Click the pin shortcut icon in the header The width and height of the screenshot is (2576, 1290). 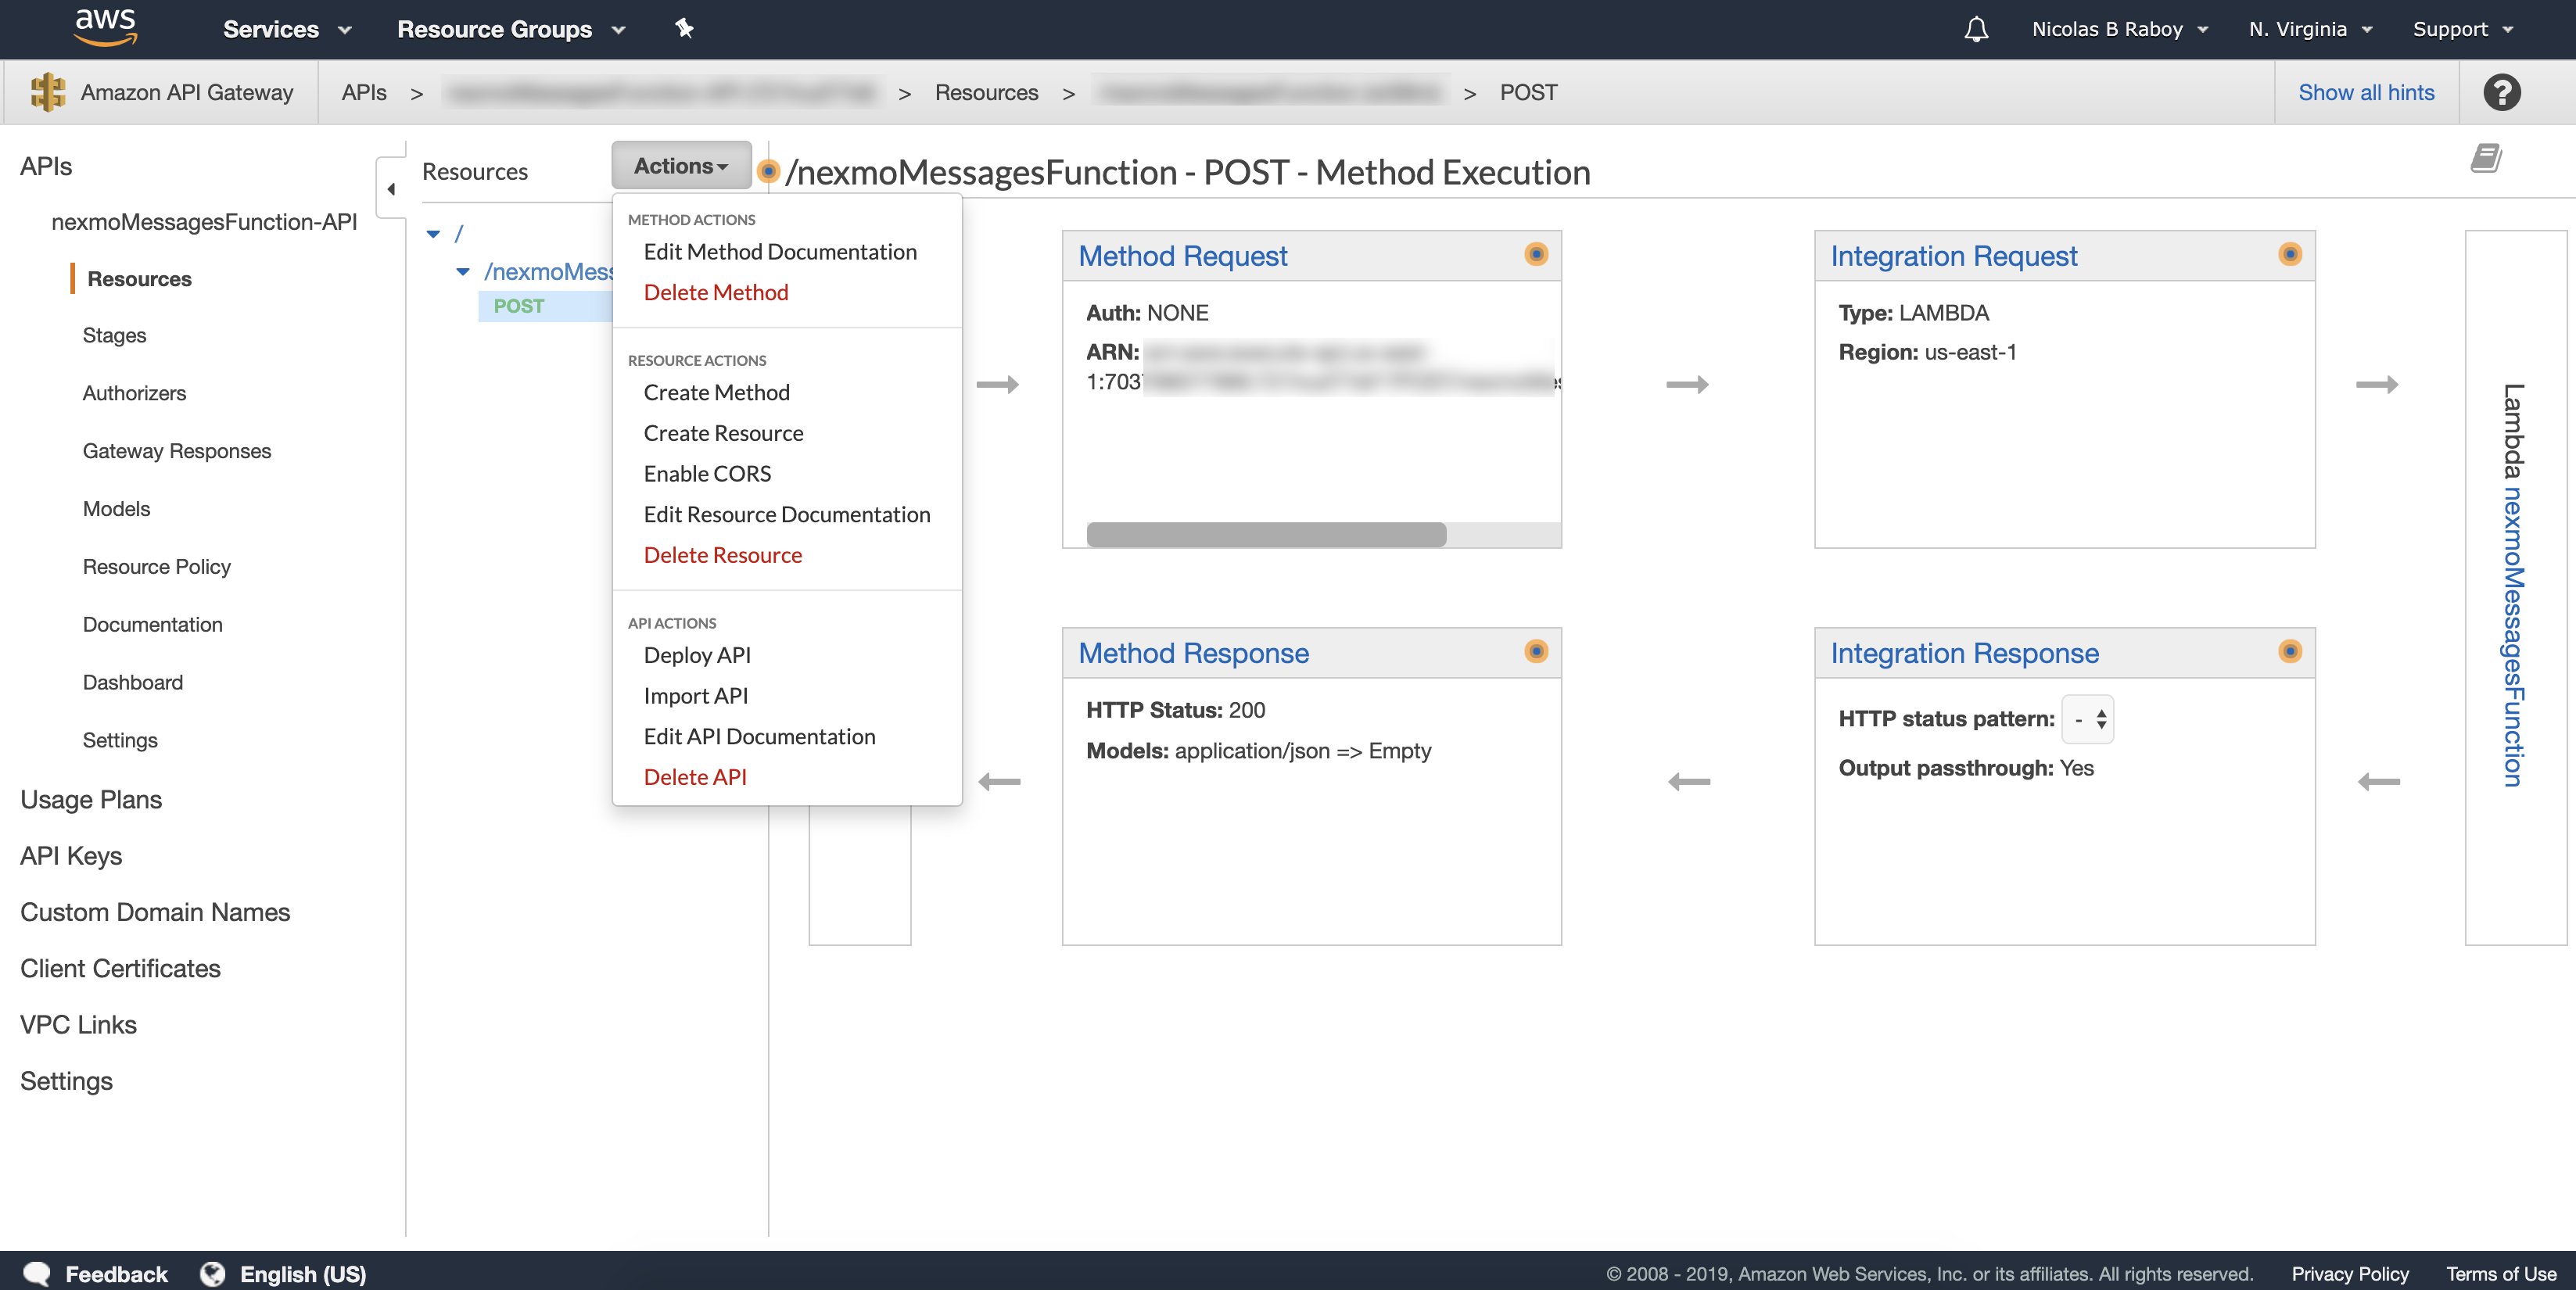click(x=684, y=28)
